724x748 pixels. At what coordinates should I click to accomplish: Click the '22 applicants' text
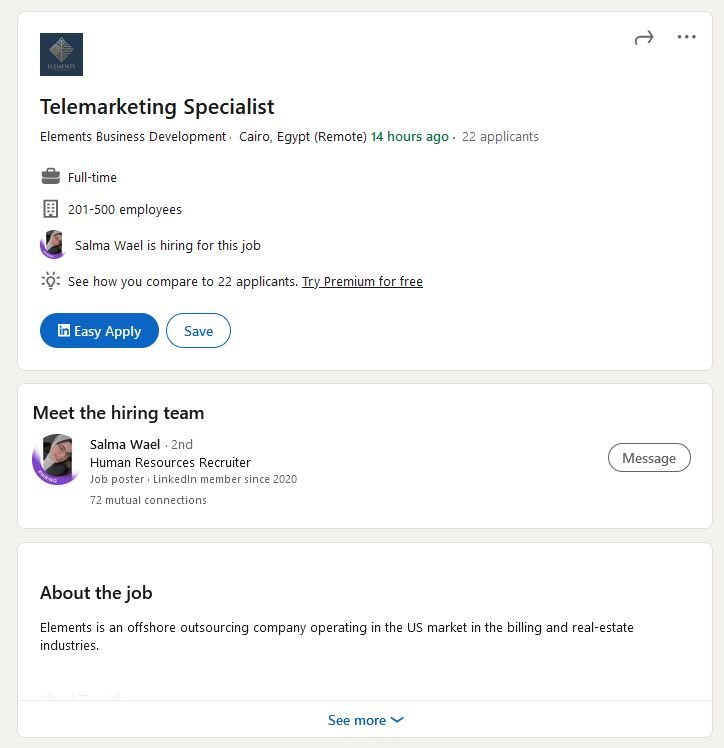pos(500,137)
